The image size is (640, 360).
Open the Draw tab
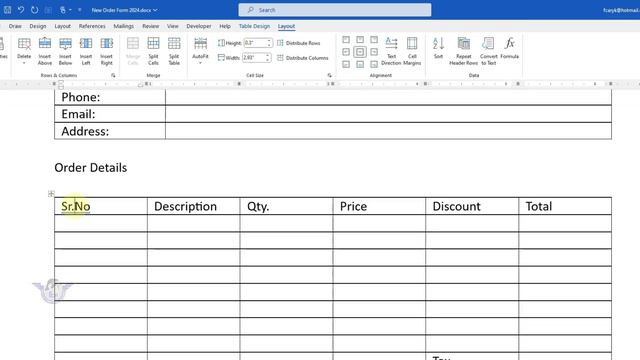click(x=15, y=26)
